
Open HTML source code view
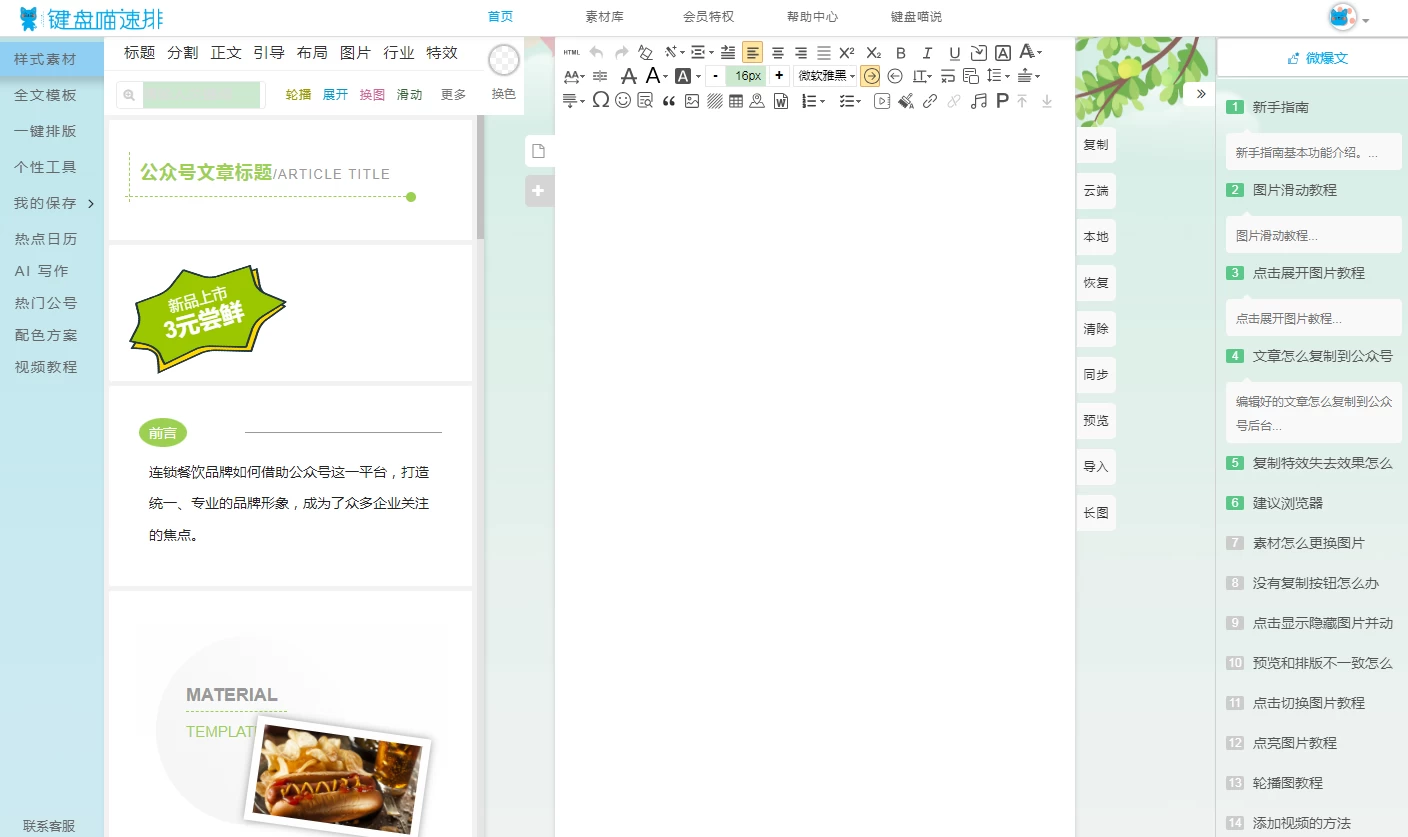pos(571,53)
